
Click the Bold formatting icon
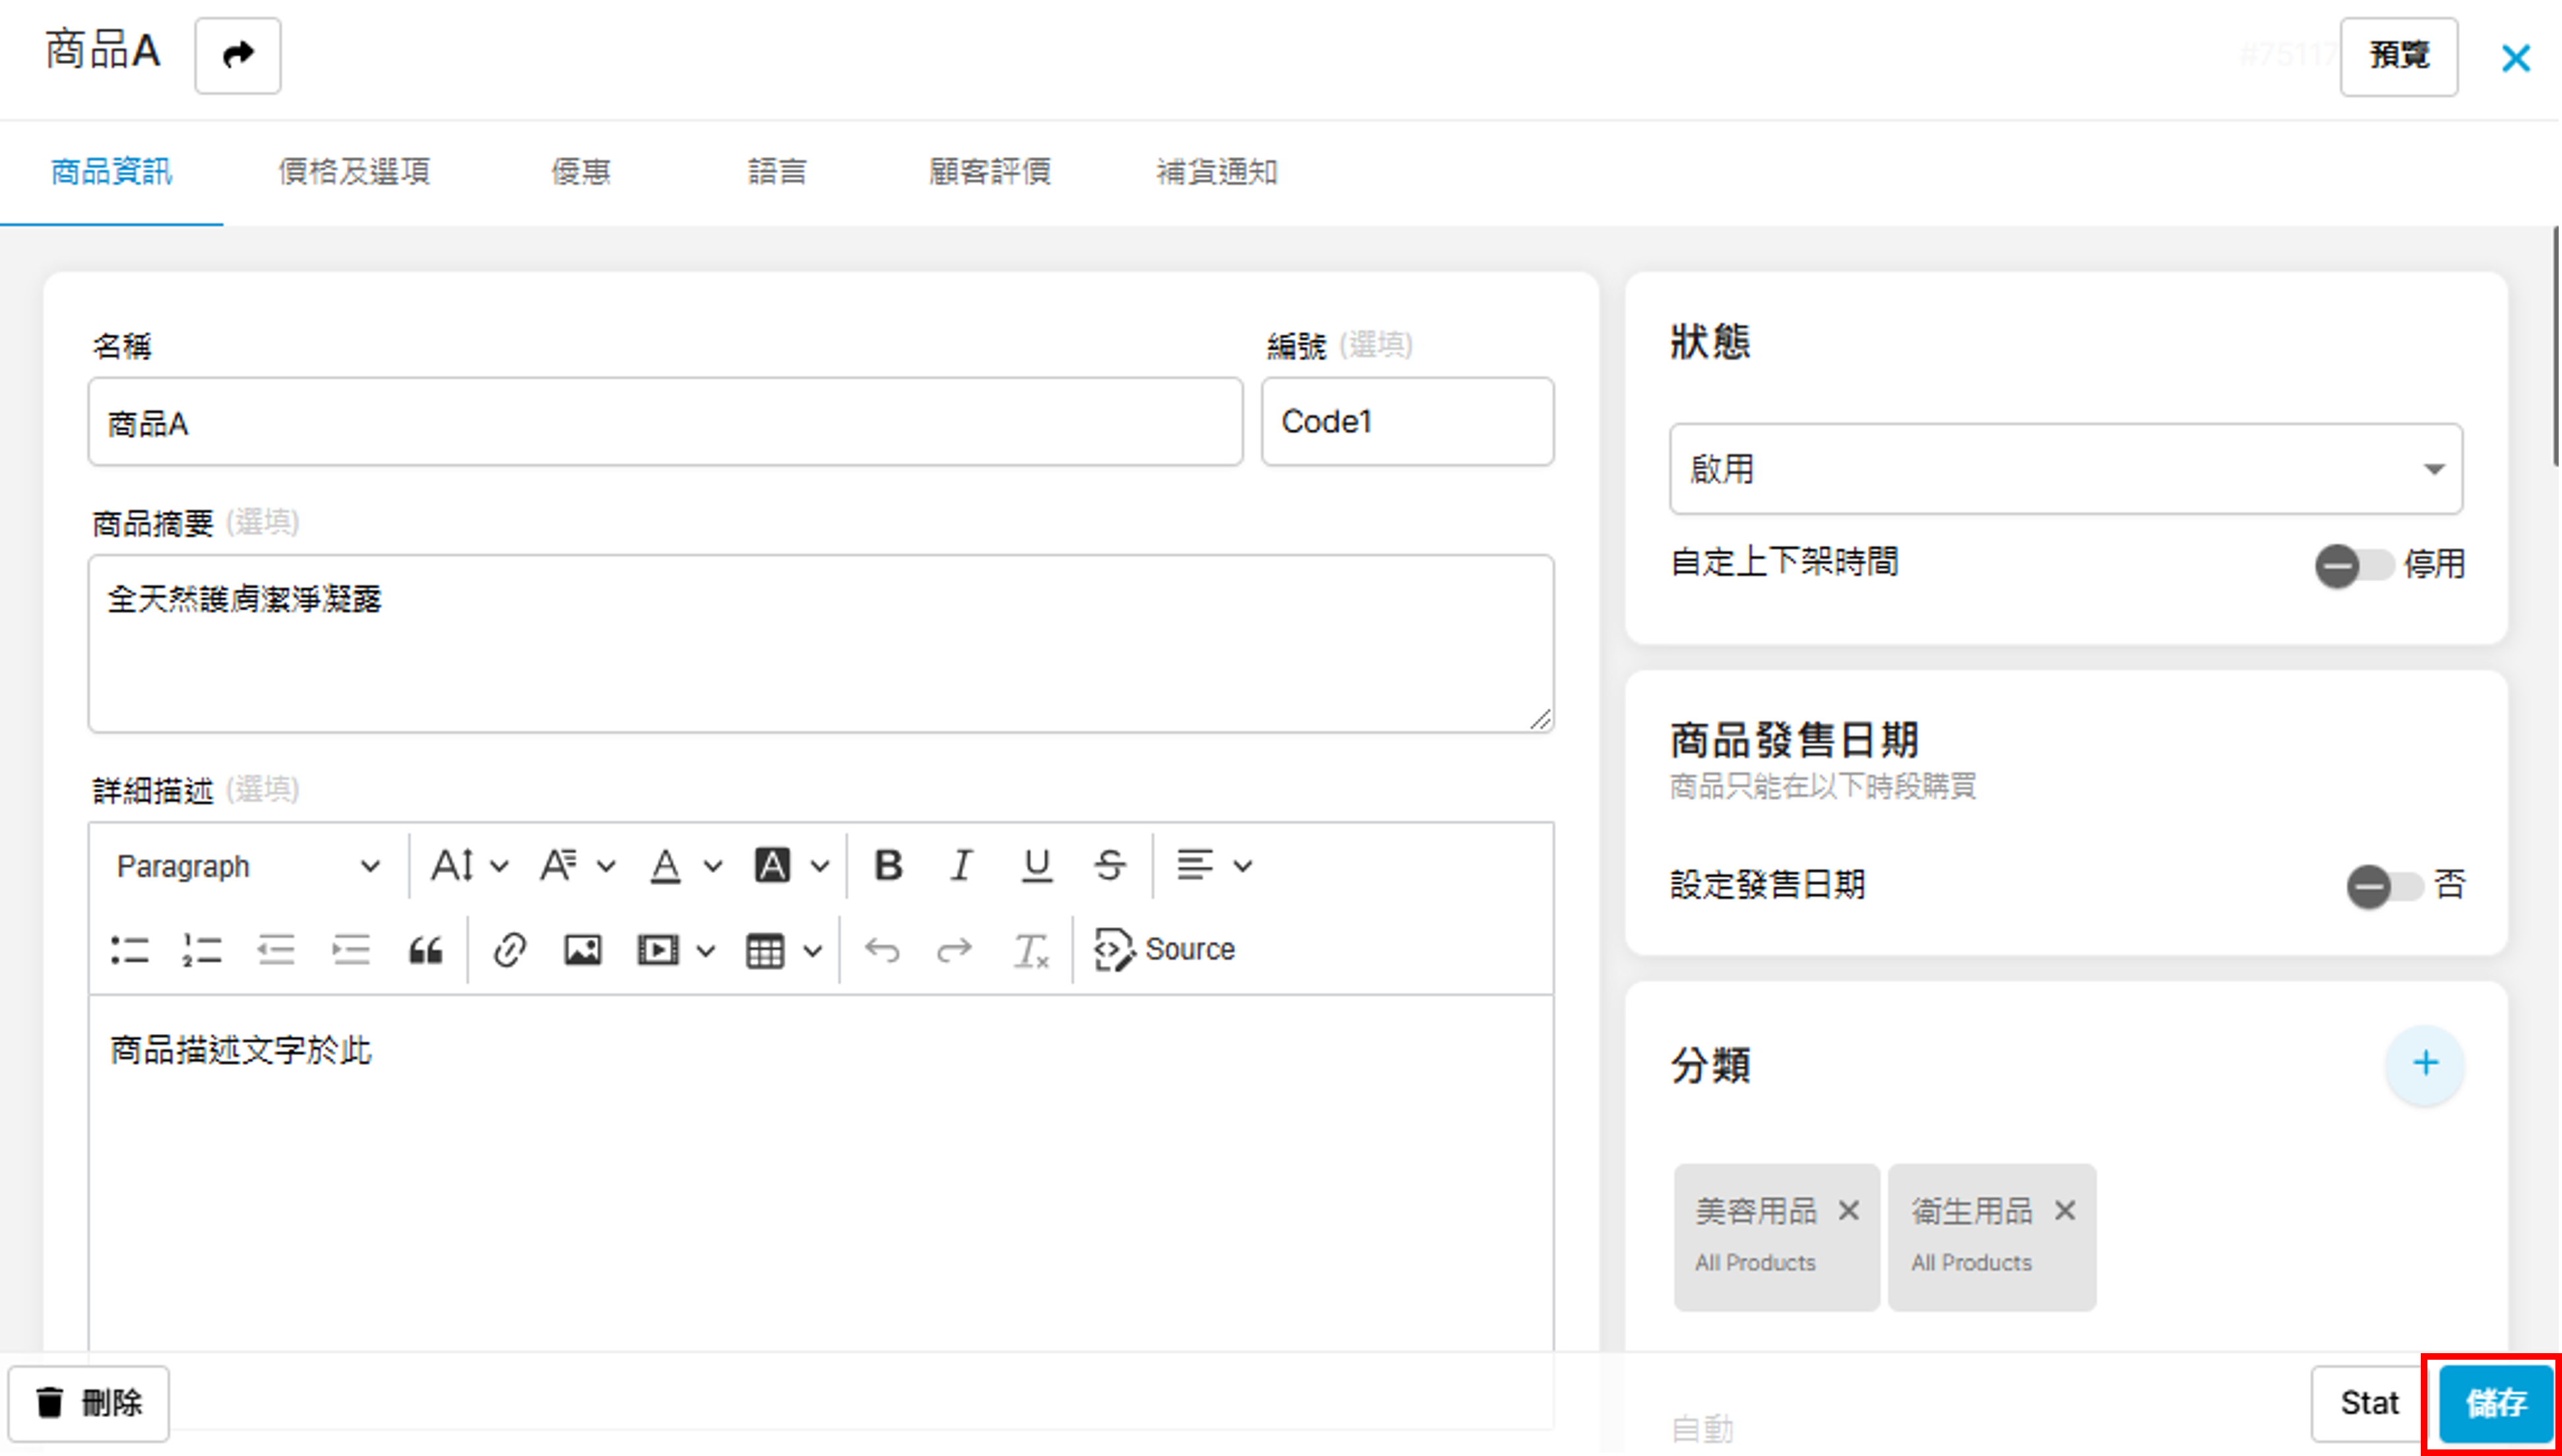[888, 865]
